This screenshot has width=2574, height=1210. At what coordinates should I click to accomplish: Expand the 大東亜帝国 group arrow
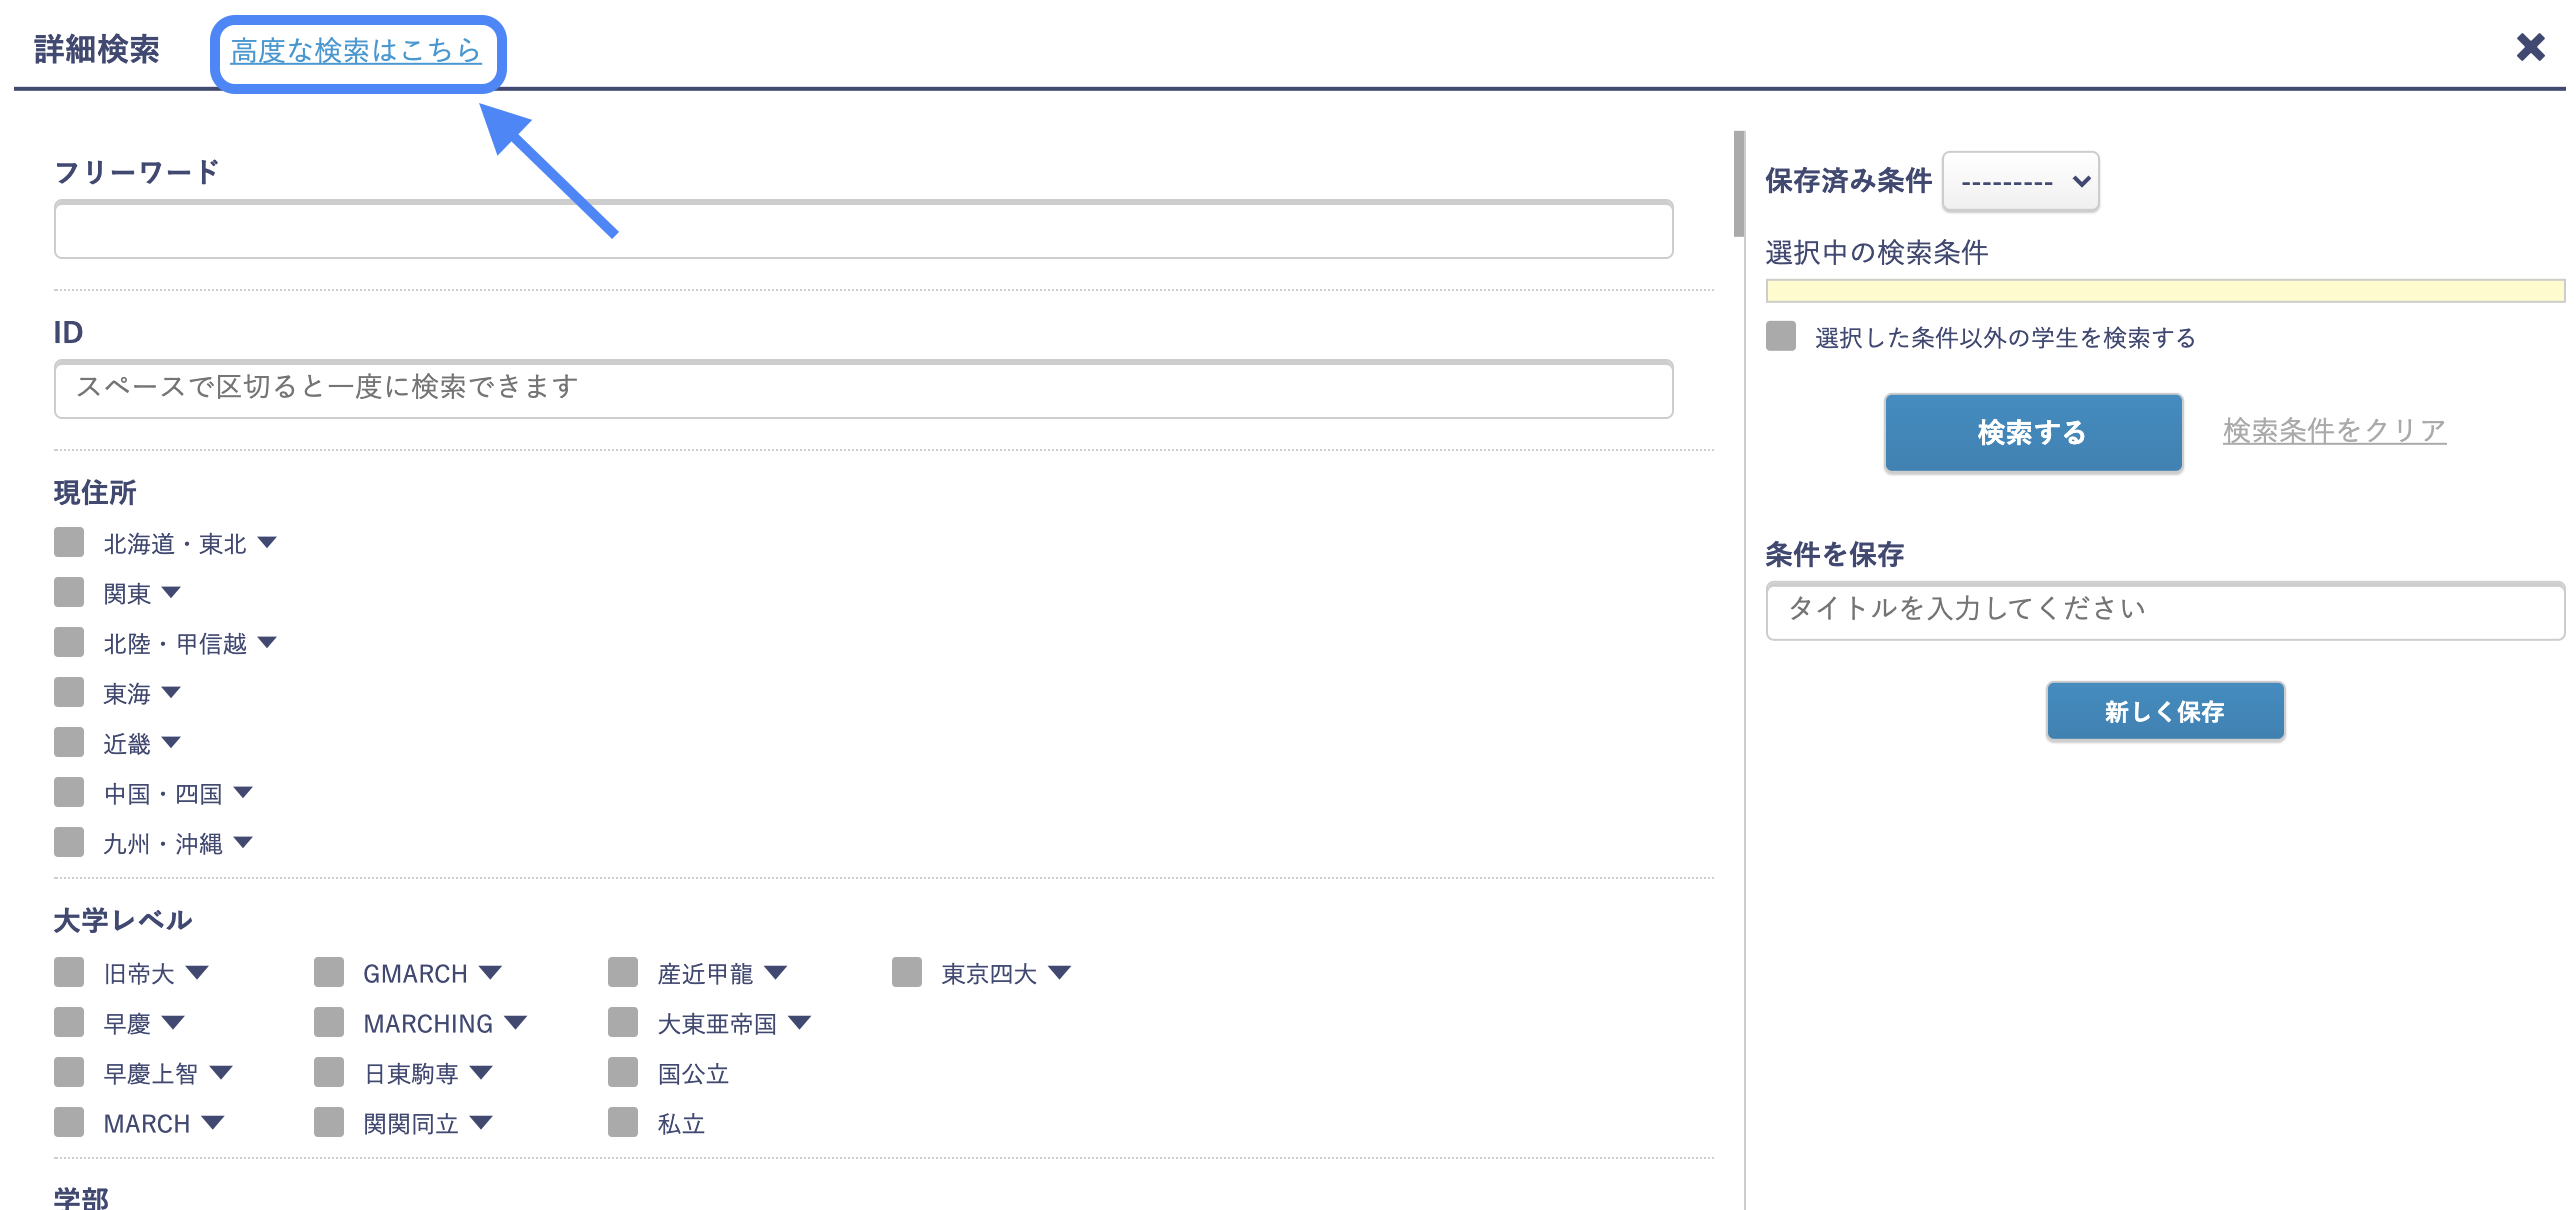tap(799, 1022)
